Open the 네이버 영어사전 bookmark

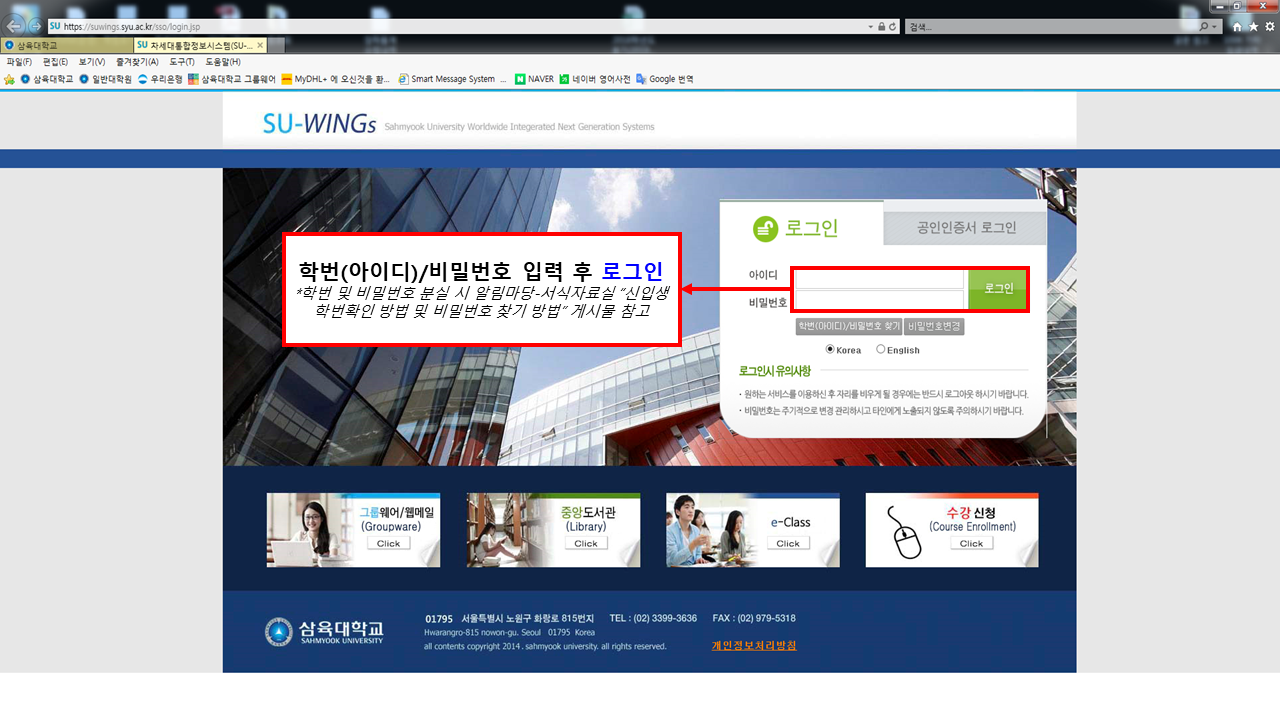tap(594, 79)
